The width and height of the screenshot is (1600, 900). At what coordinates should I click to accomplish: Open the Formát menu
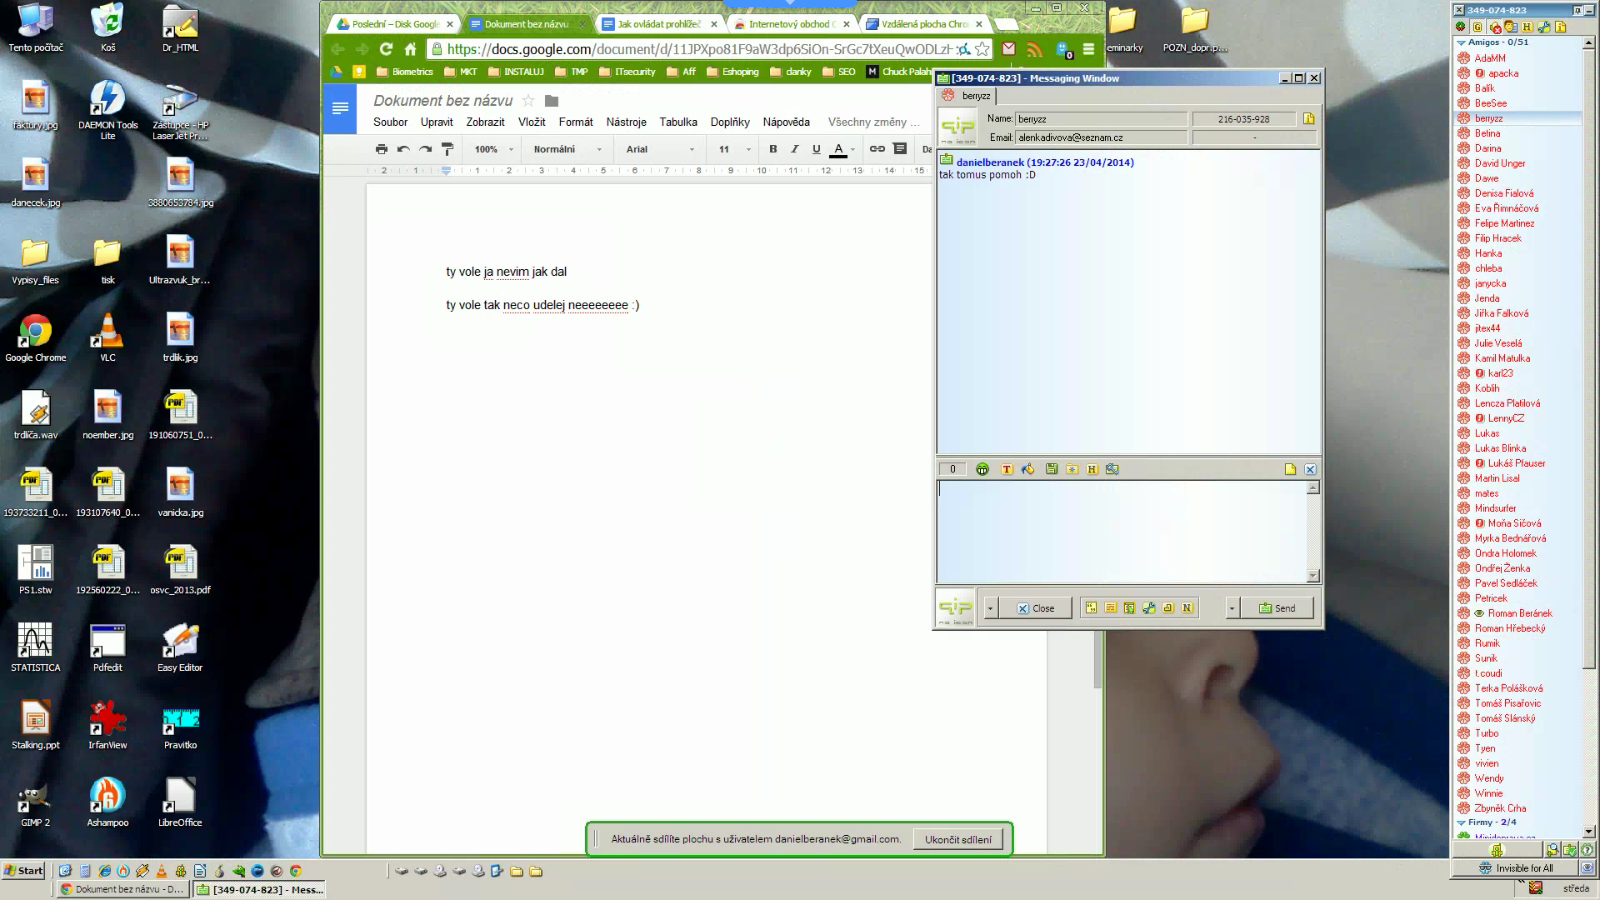tap(576, 122)
